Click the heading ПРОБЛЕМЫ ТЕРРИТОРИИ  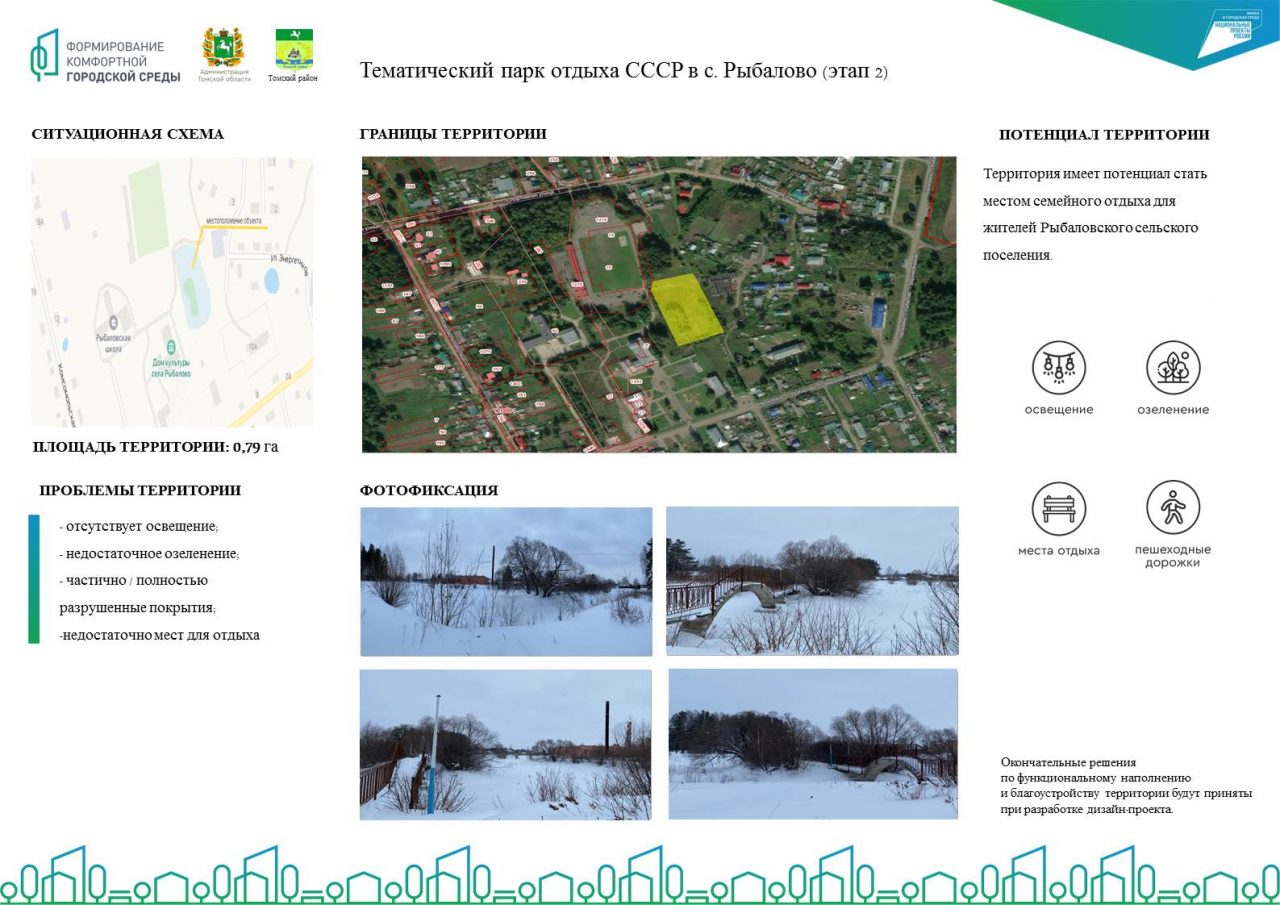click(x=140, y=490)
